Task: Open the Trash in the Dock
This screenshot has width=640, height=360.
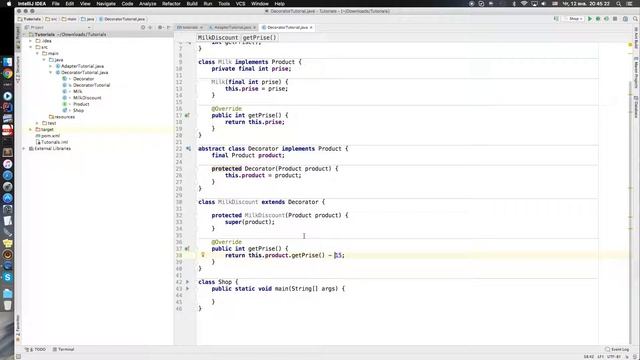Action: coord(7,305)
